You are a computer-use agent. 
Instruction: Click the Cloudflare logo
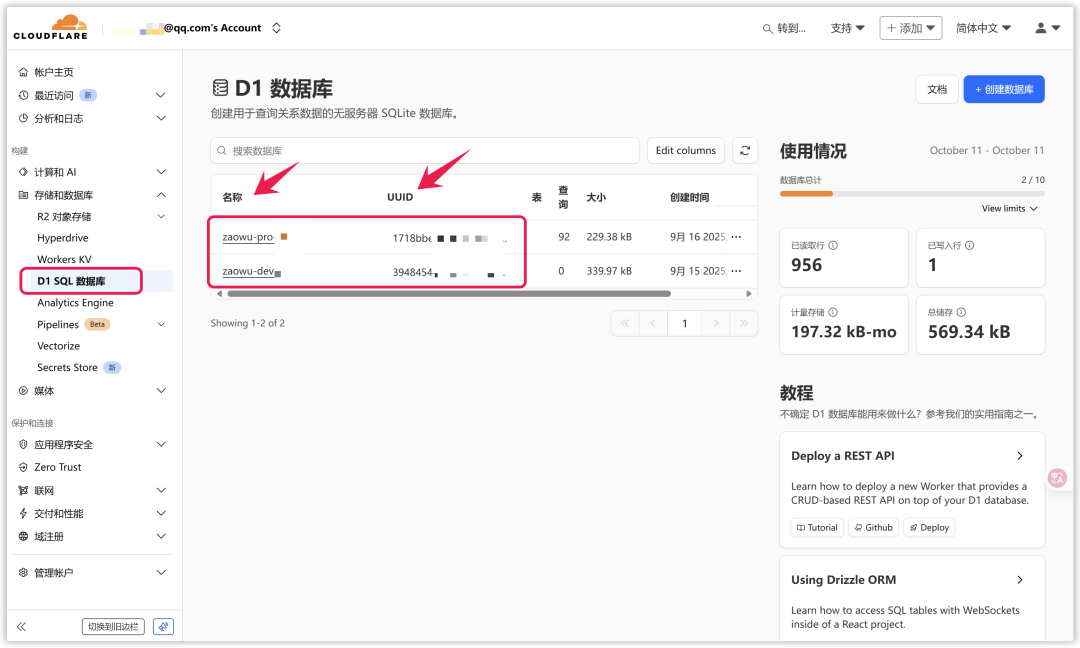50,27
